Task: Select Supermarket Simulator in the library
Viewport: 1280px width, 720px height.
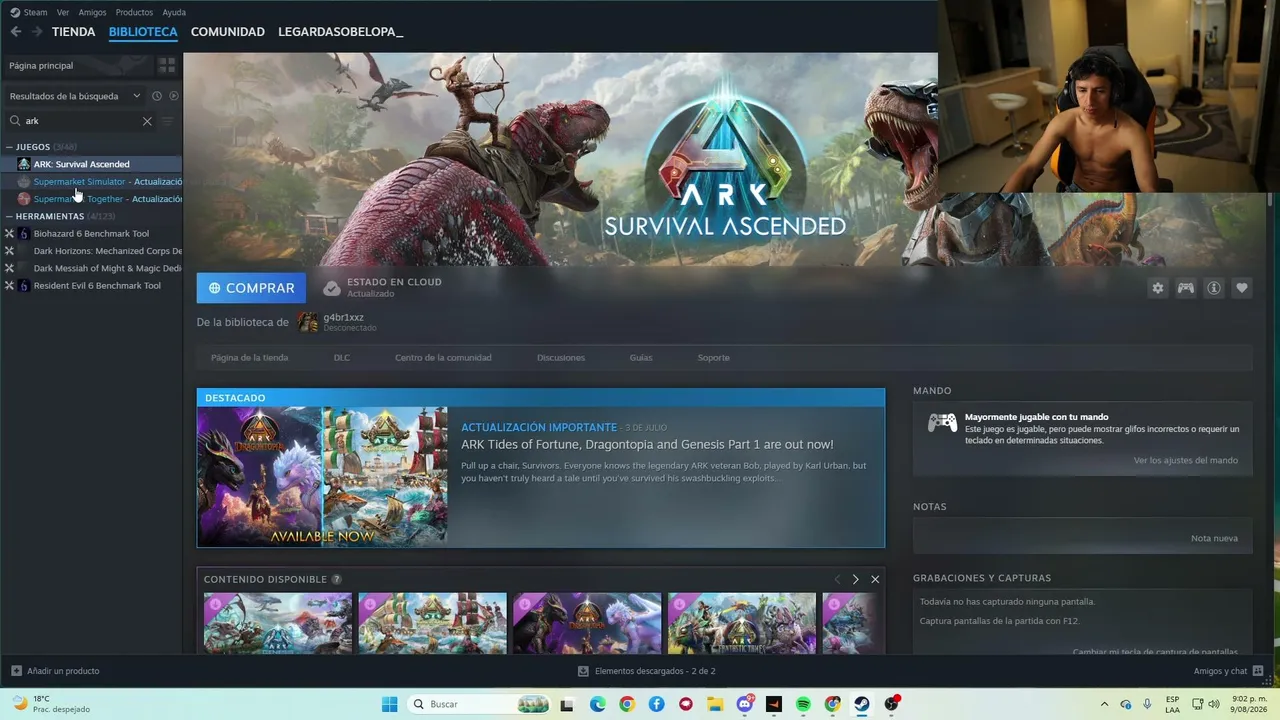Action: tap(92, 182)
